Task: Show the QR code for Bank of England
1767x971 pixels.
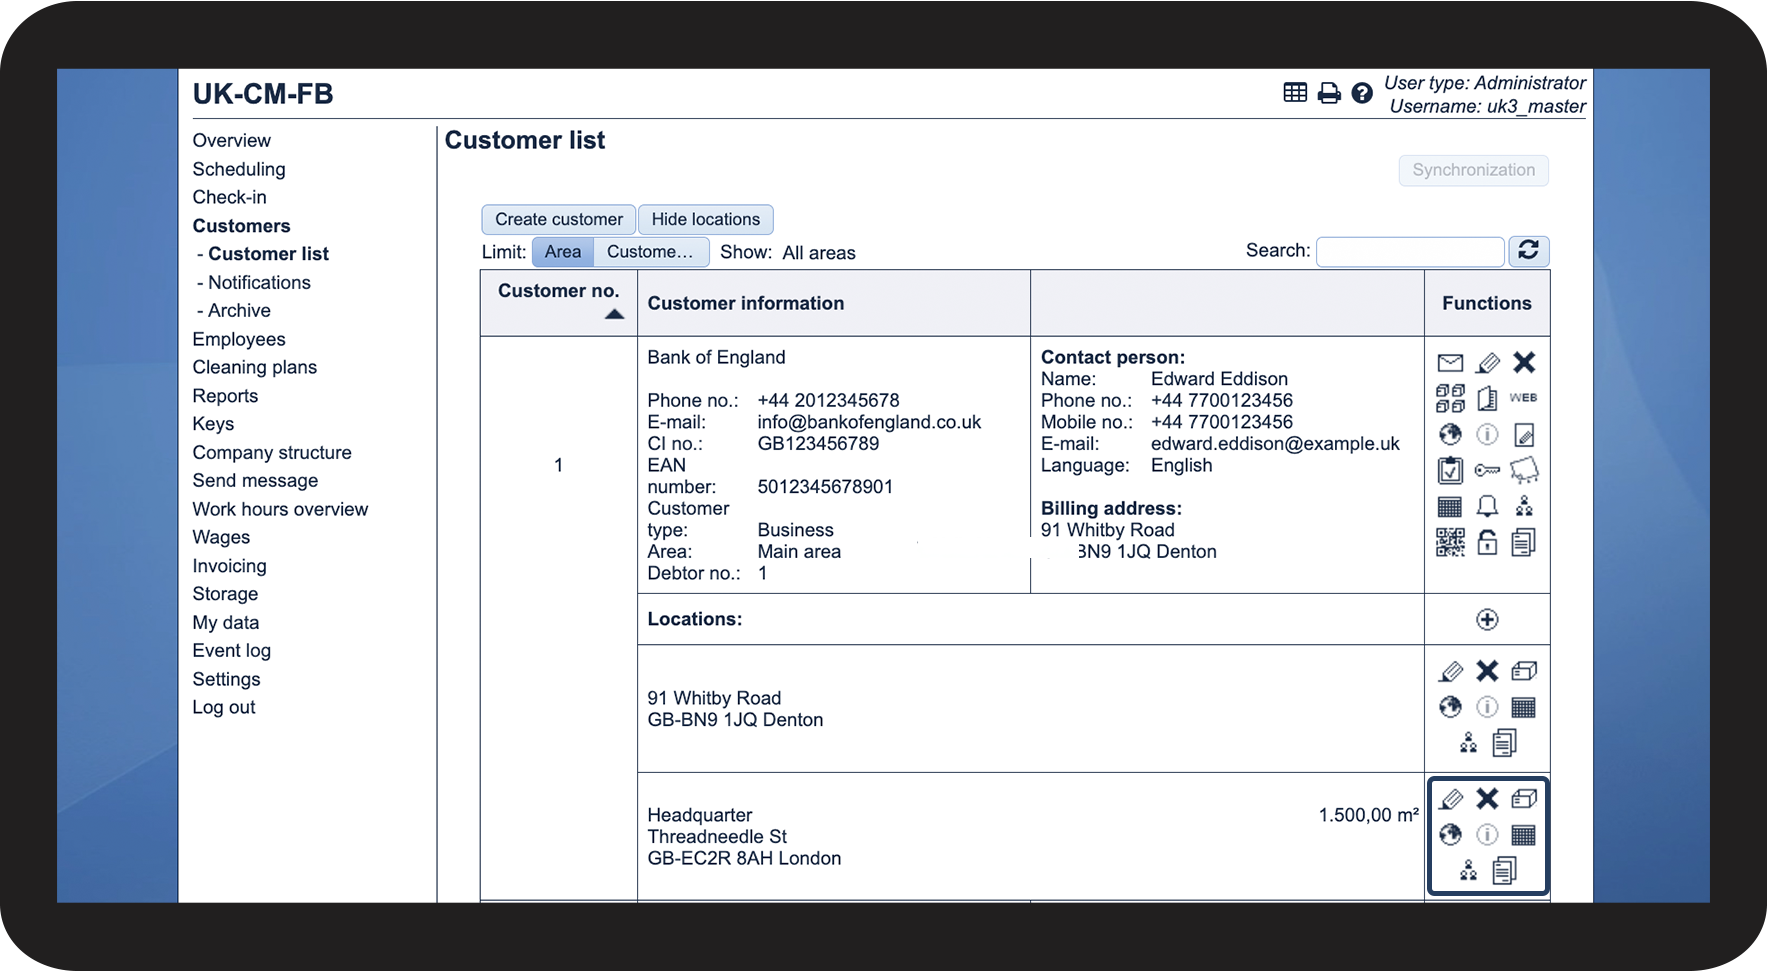Action: (1450, 542)
